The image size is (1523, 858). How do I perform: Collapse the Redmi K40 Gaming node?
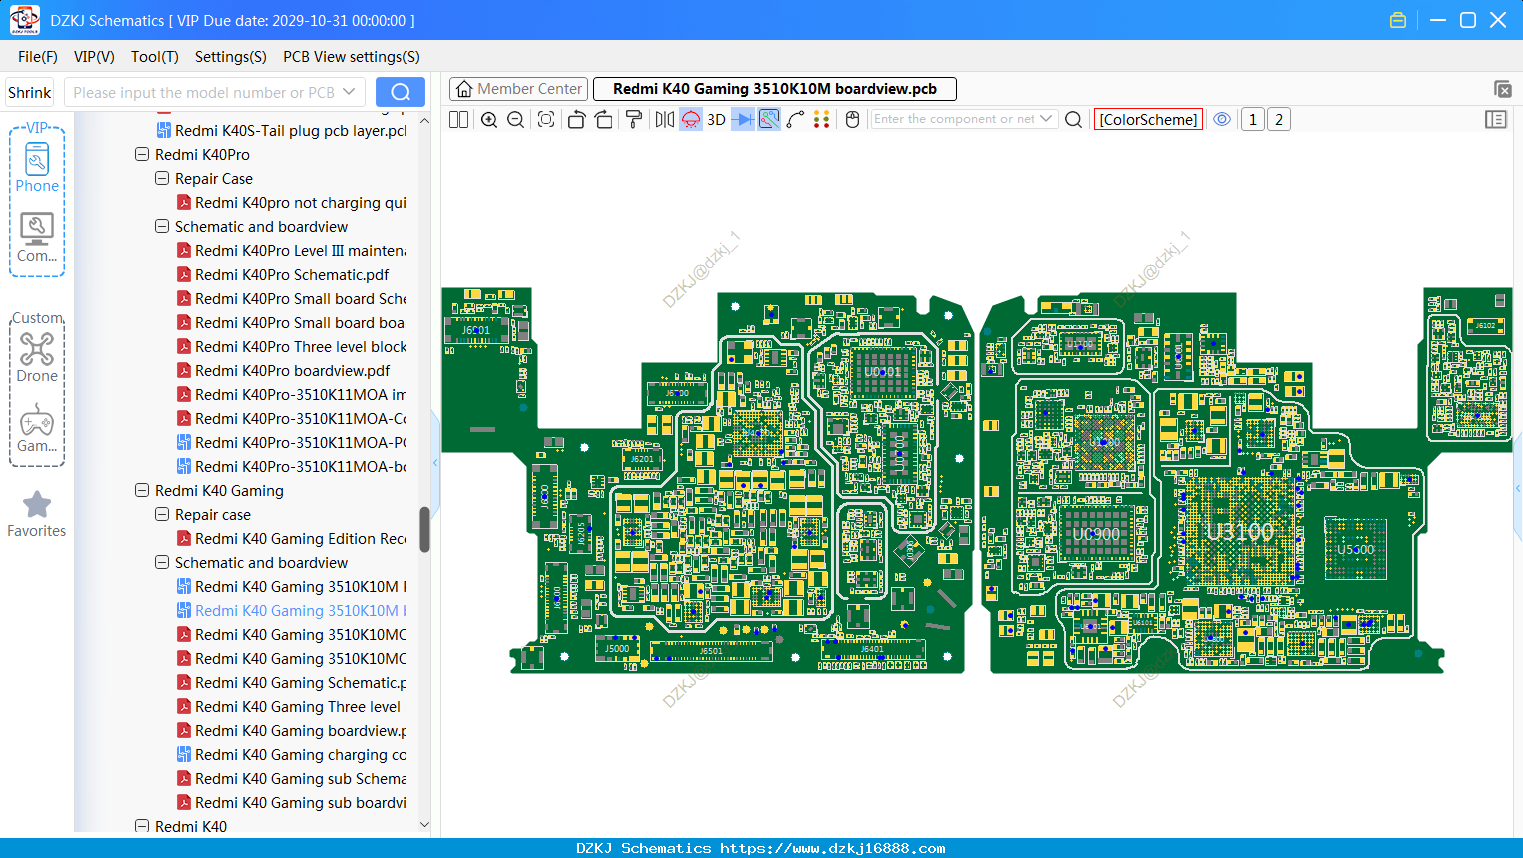click(142, 491)
